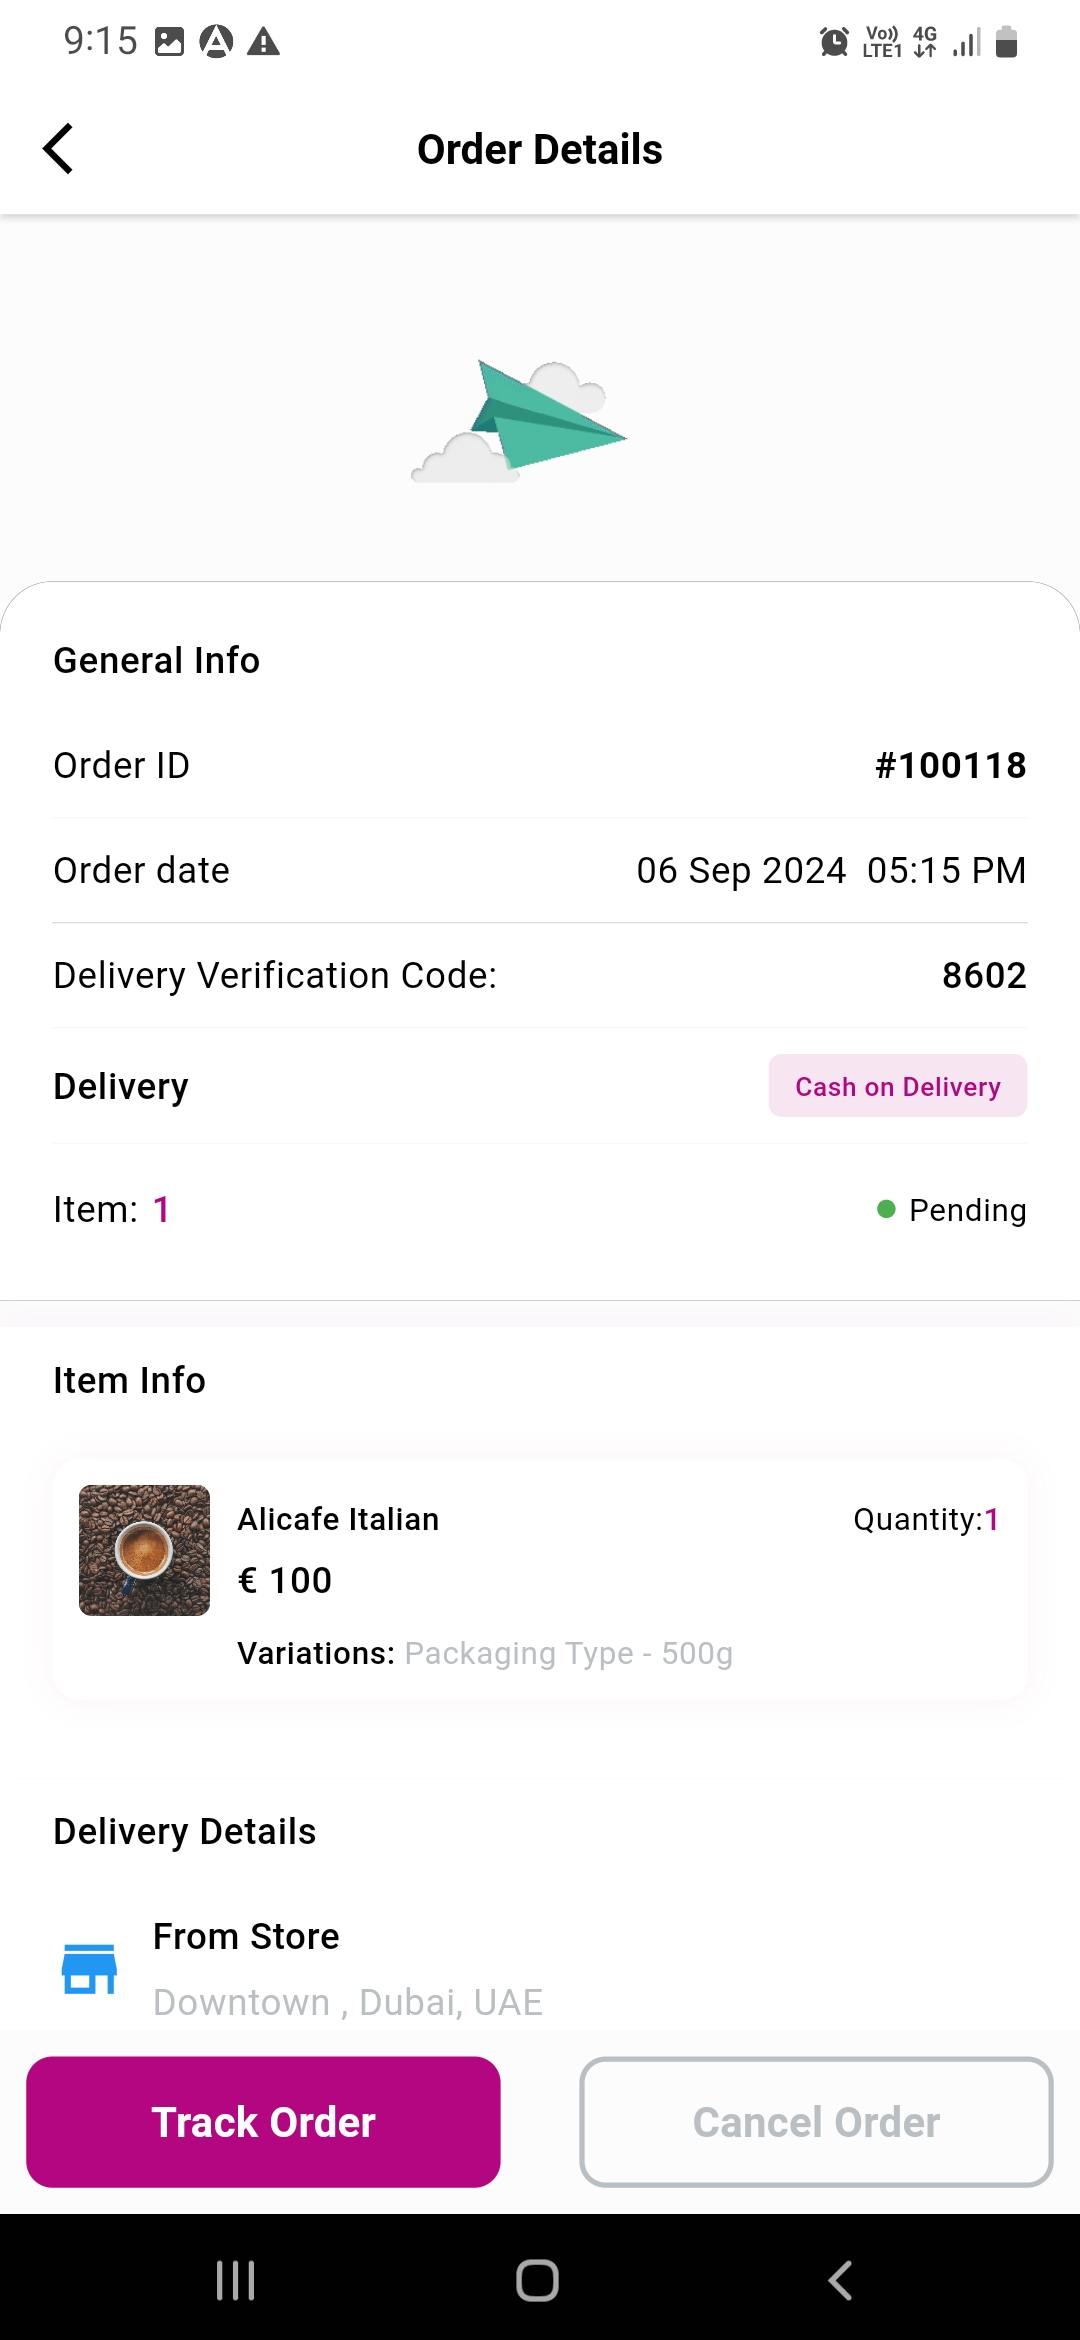Select the gallery icon in status bar
Viewport: 1080px width, 2340px height.
point(169,42)
